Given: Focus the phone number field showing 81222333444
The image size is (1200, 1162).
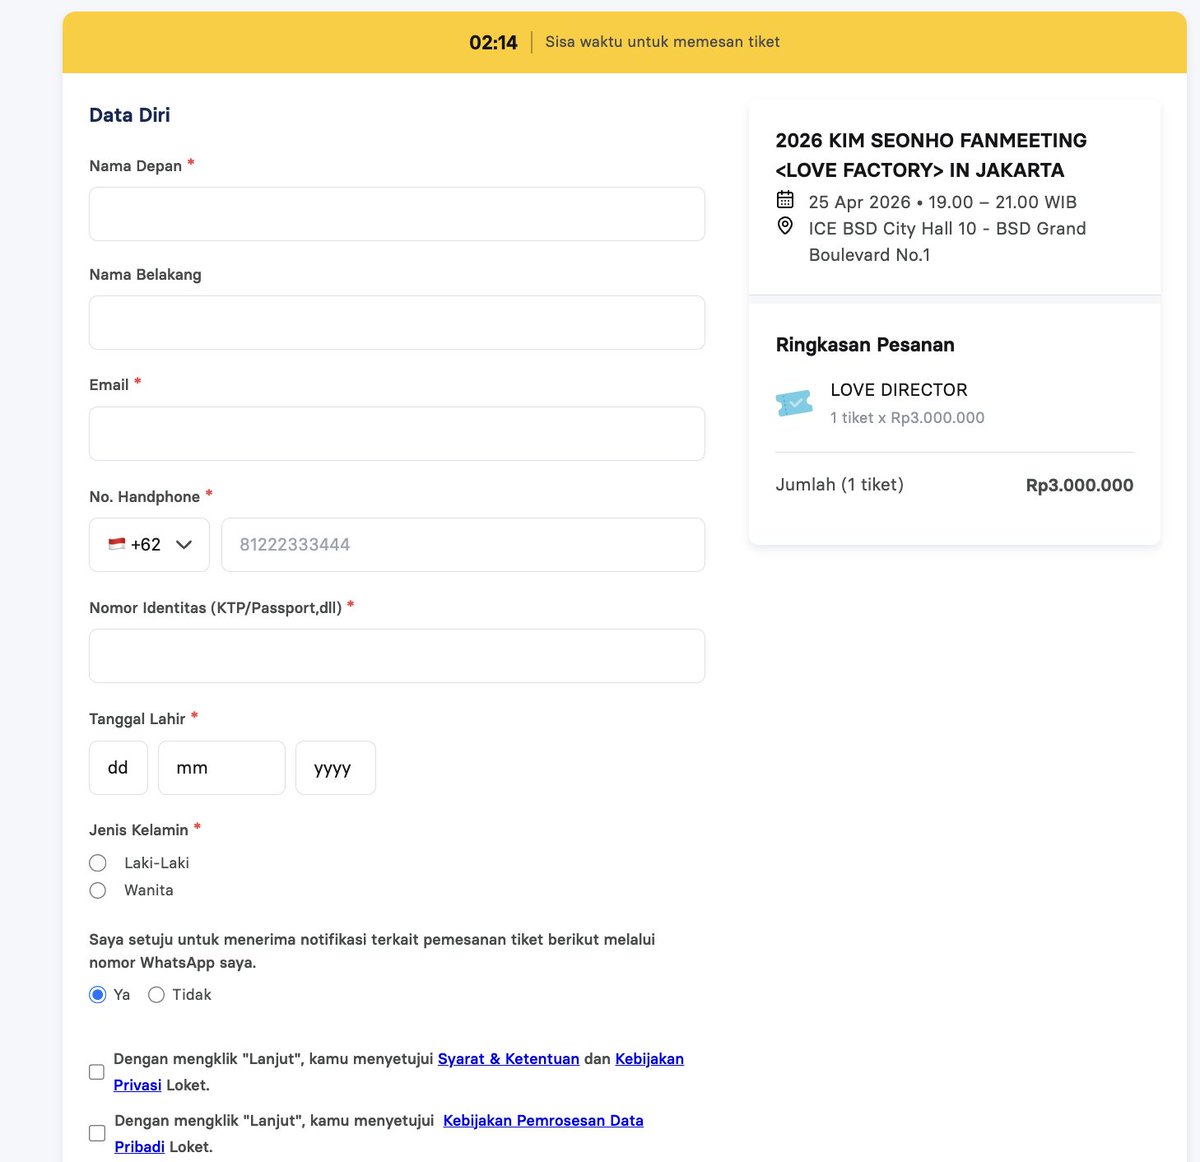Looking at the screenshot, I should click(x=463, y=545).
